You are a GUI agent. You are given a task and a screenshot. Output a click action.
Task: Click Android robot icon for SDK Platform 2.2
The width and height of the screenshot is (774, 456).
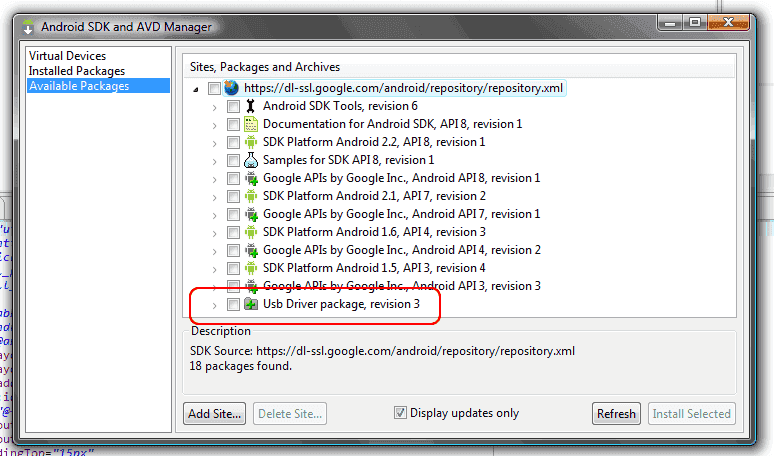click(x=251, y=142)
